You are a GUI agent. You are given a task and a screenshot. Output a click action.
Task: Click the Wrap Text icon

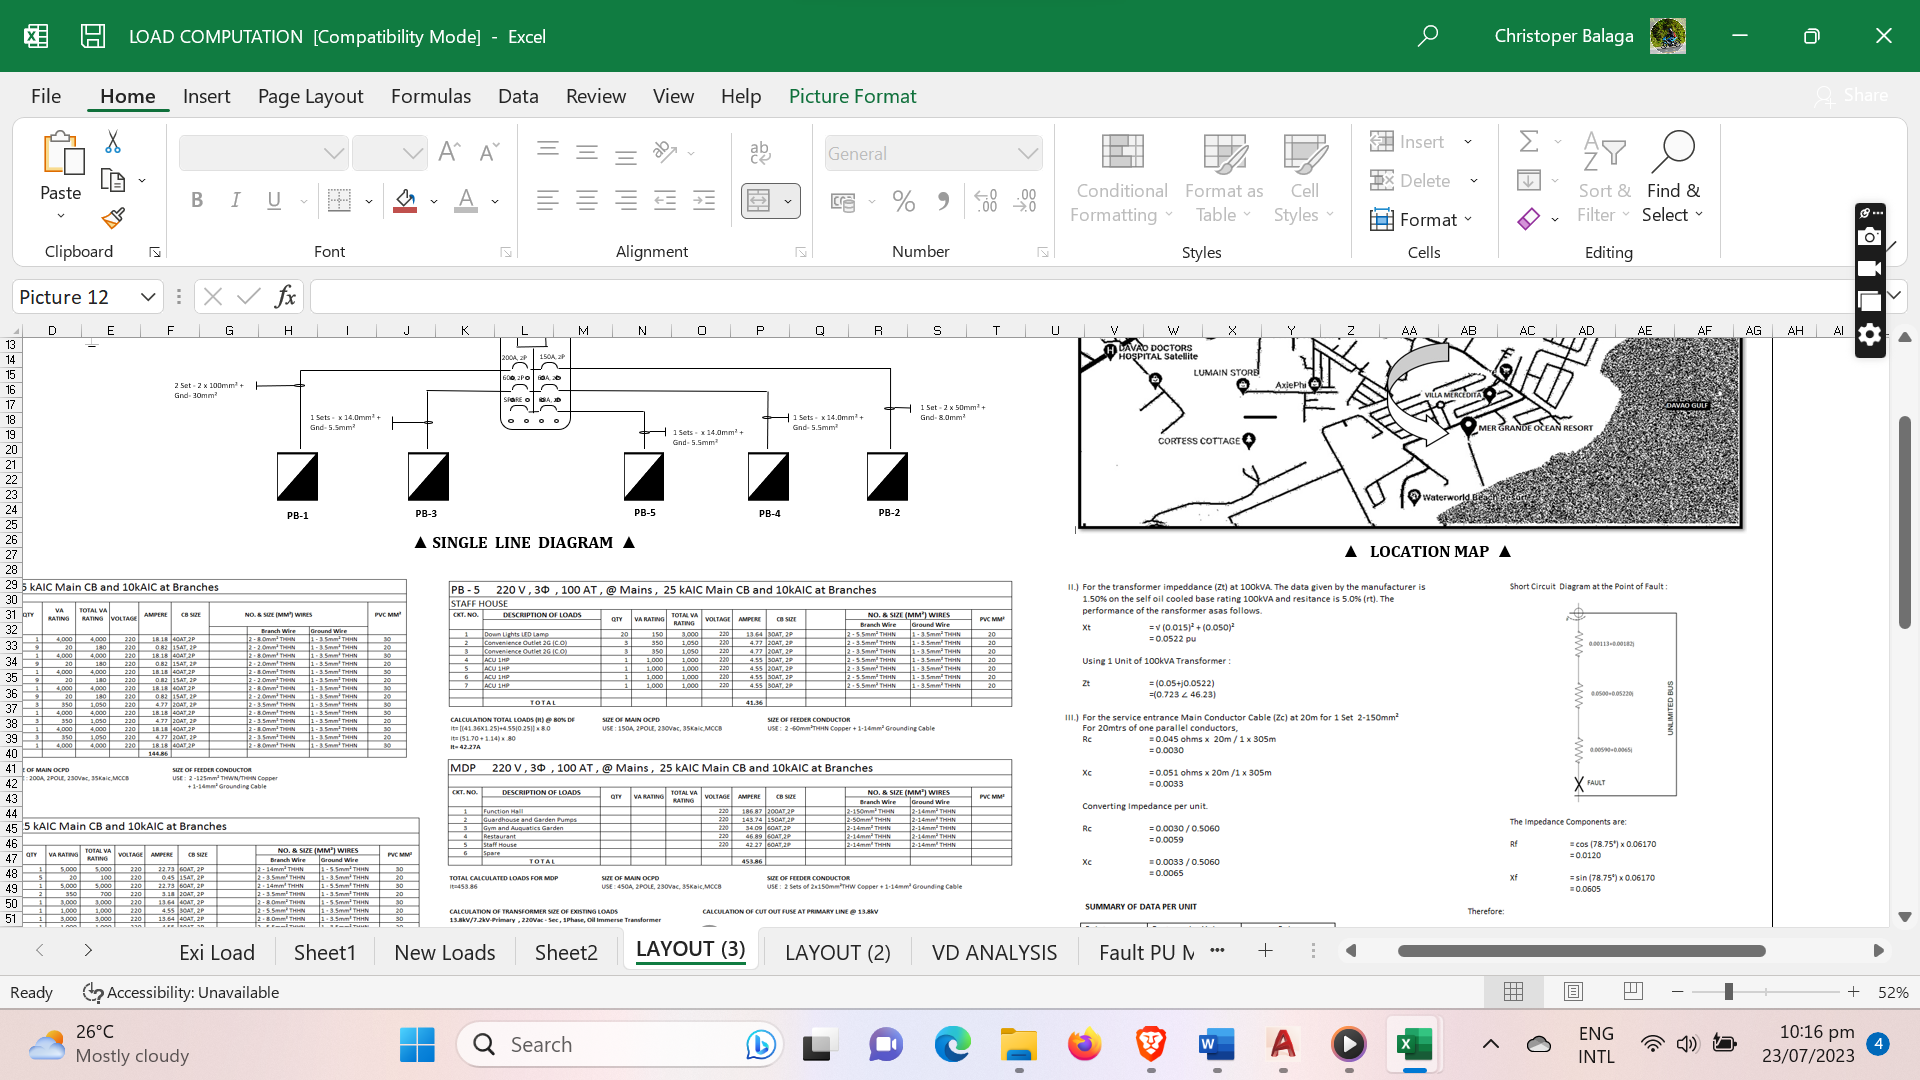[x=760, y=152]
